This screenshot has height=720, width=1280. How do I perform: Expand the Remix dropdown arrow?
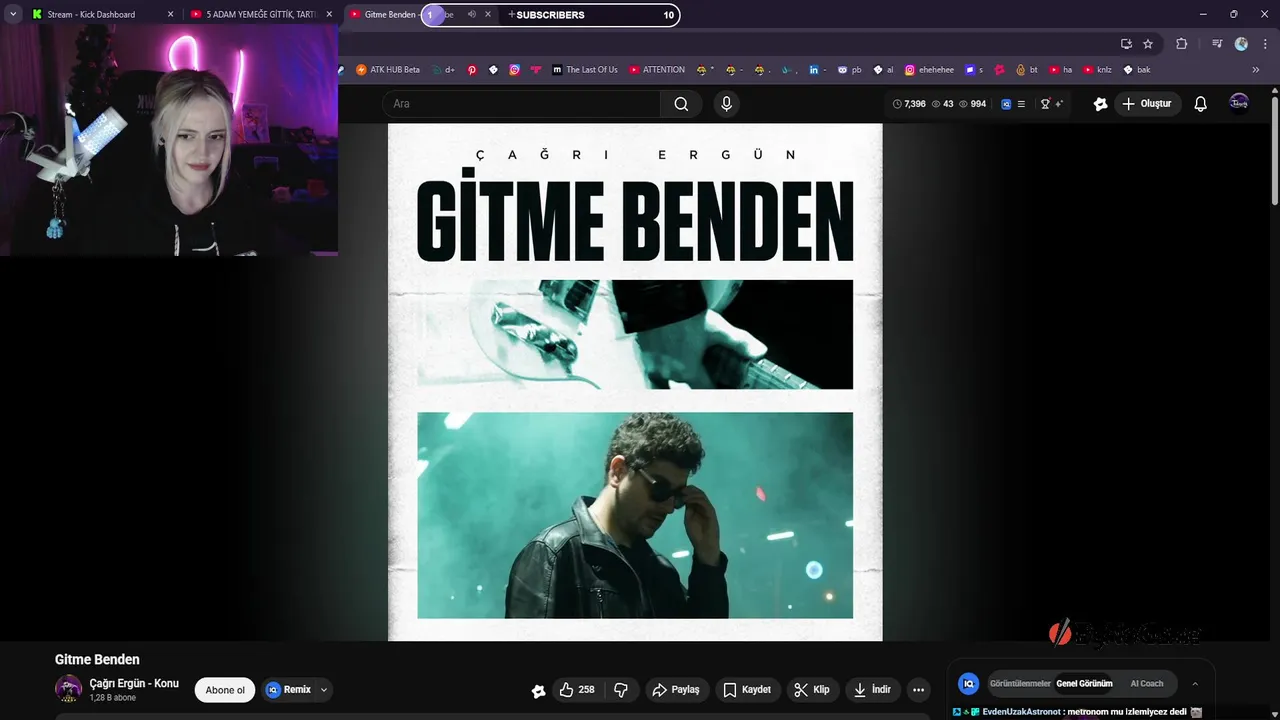pyautogui.click(x=324, y=690)
